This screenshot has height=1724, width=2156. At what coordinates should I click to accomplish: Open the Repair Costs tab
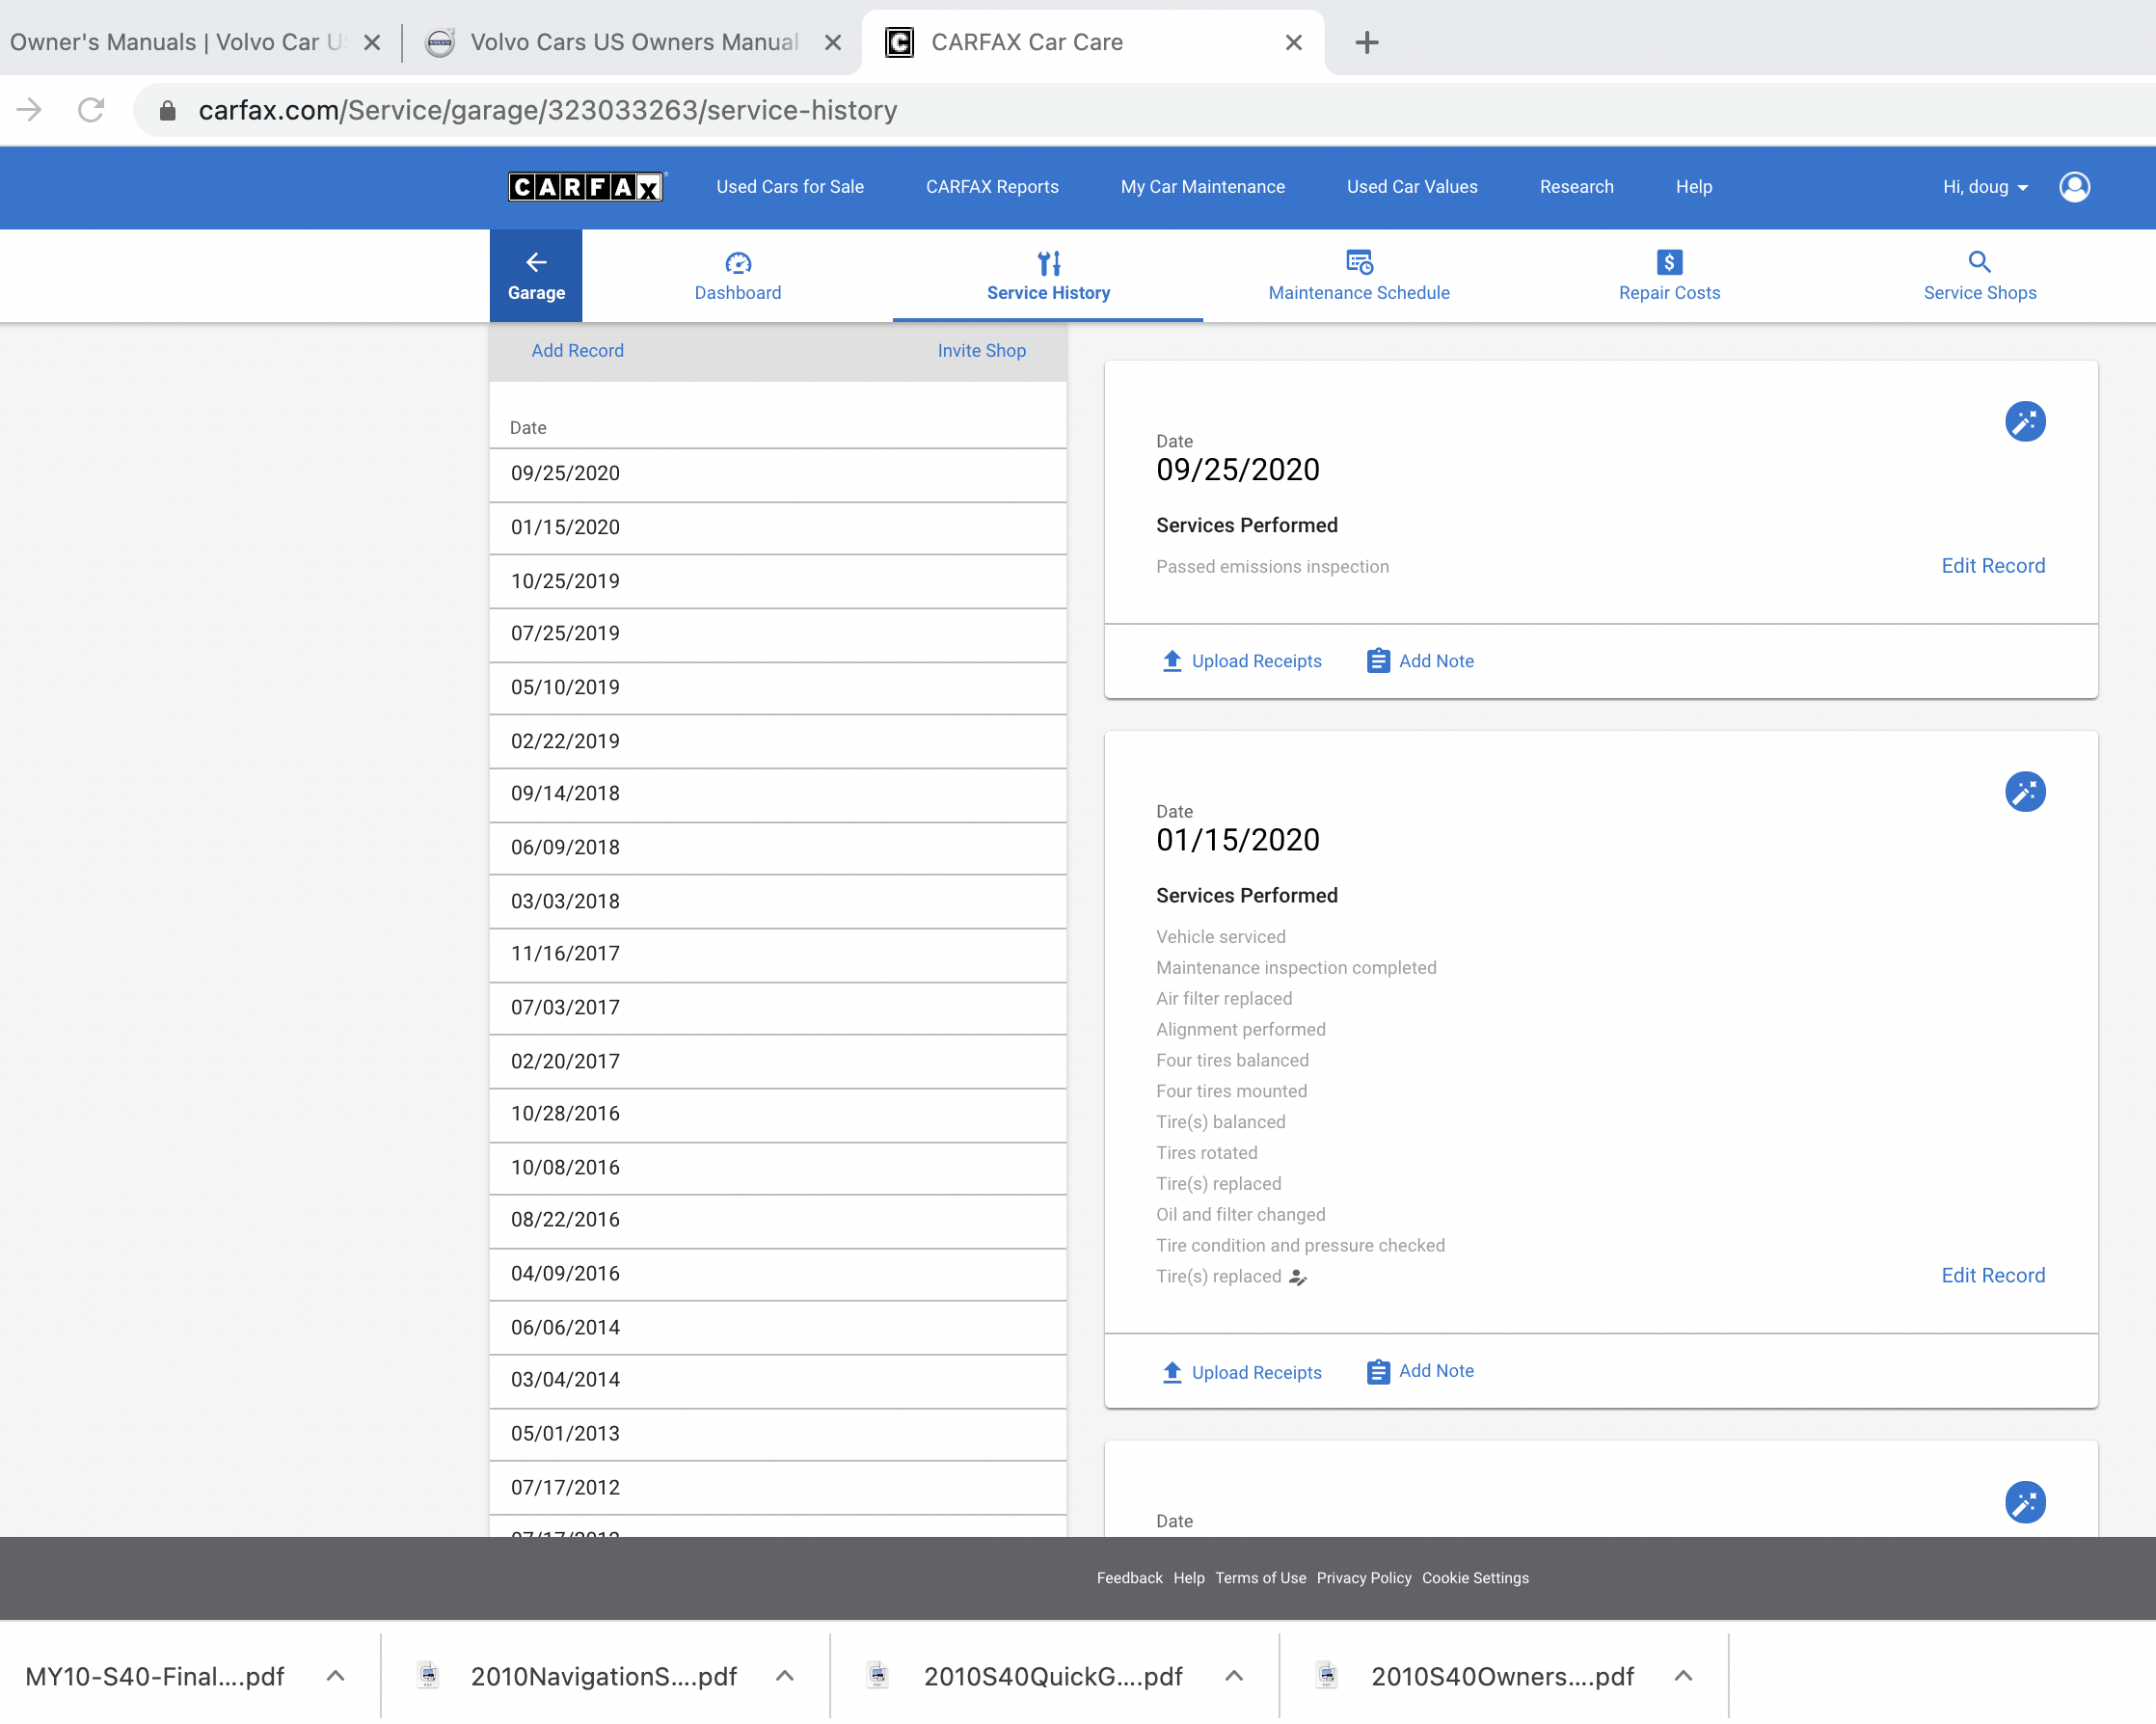[x=1669, y=276]
